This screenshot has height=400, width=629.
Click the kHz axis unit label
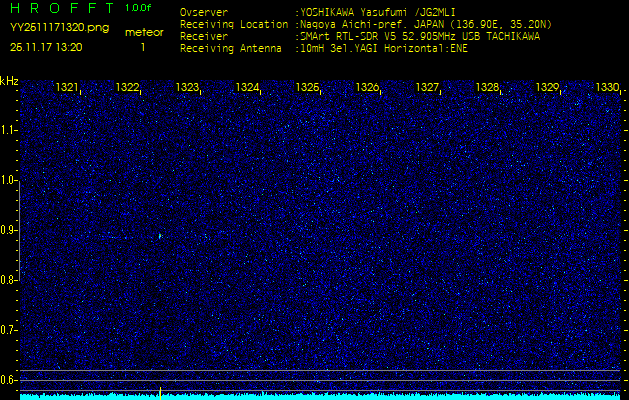[9, 80]
